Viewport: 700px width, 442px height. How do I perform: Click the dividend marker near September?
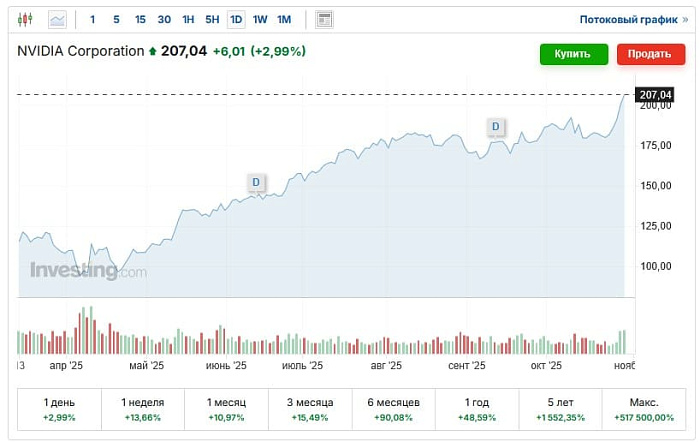[x=496, y=126]
